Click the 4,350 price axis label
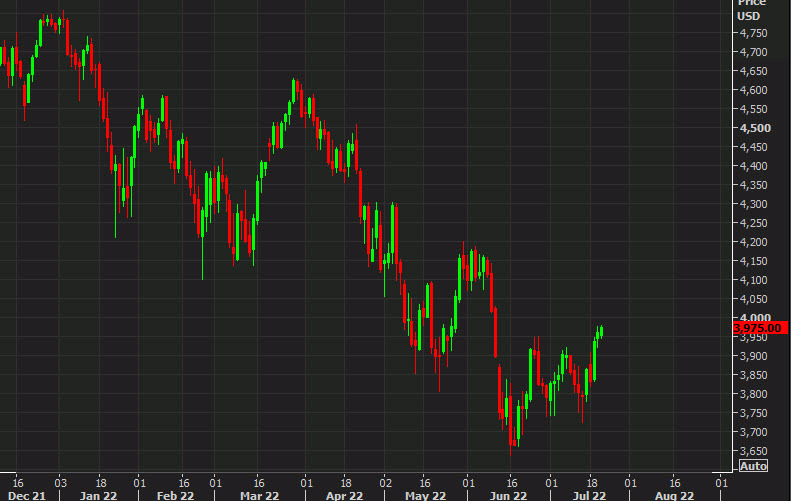The width and height of the screenshot is (791, 501). tap(753, 185)
